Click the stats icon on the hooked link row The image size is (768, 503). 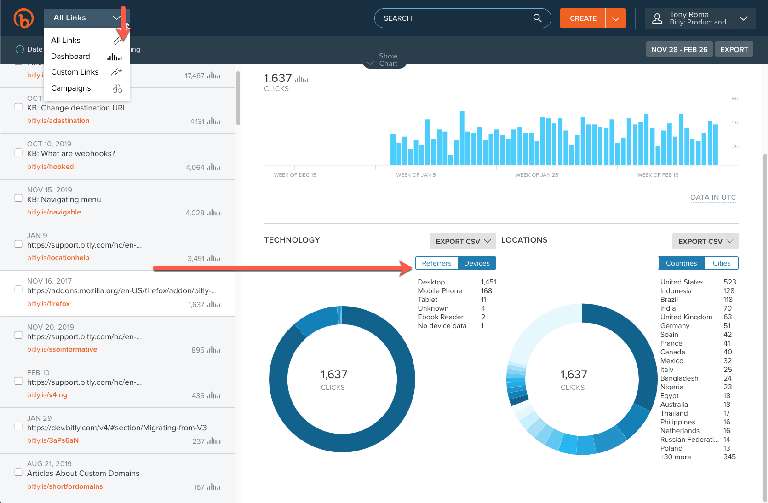214,167
